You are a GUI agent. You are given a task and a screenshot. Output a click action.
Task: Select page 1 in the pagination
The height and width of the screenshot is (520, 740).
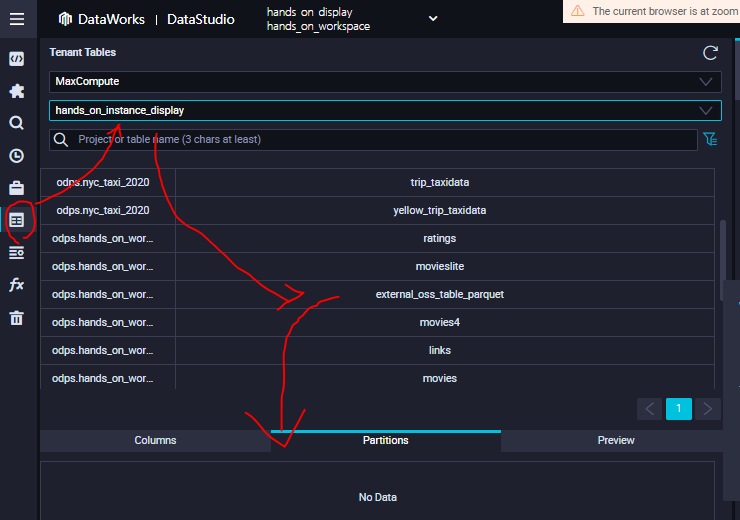click(x=679, y=409)
